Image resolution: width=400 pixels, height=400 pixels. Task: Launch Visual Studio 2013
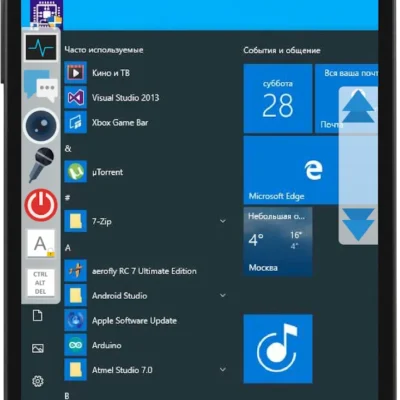coord(146,98)
